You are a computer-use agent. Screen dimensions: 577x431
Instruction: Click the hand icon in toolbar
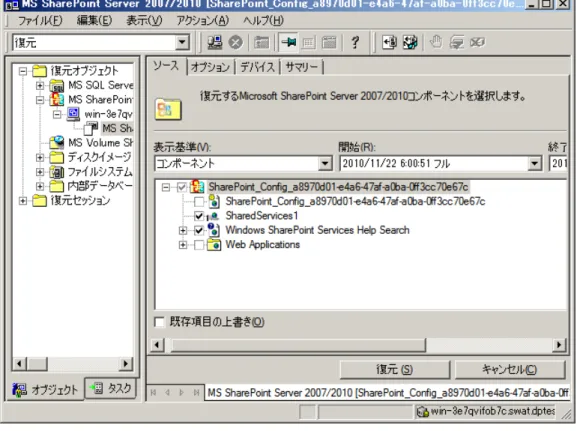436,43
